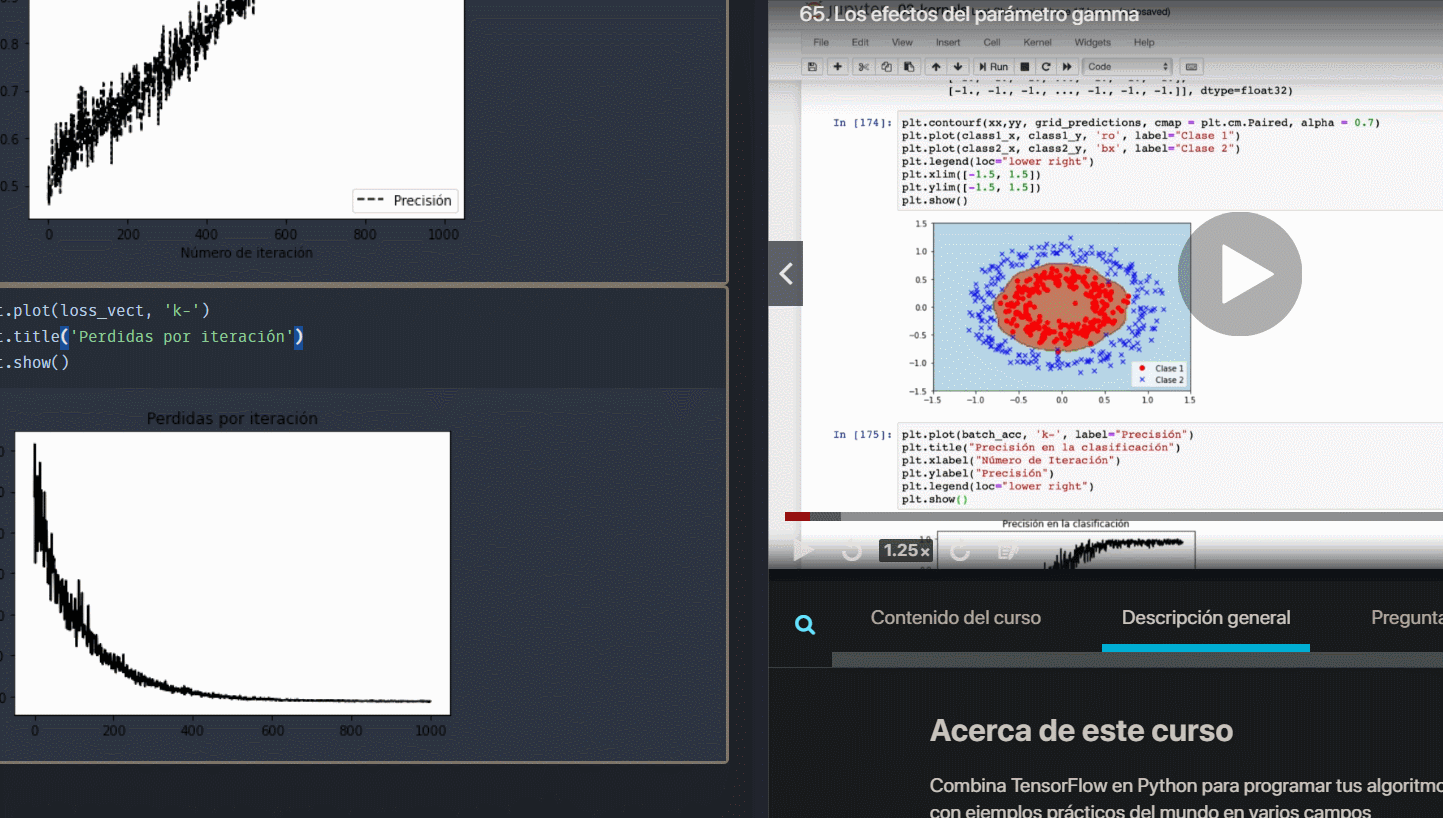Move cell down with the down-arrow icon
Viewport: 1443px width, 818px height.
coord(959,67)
